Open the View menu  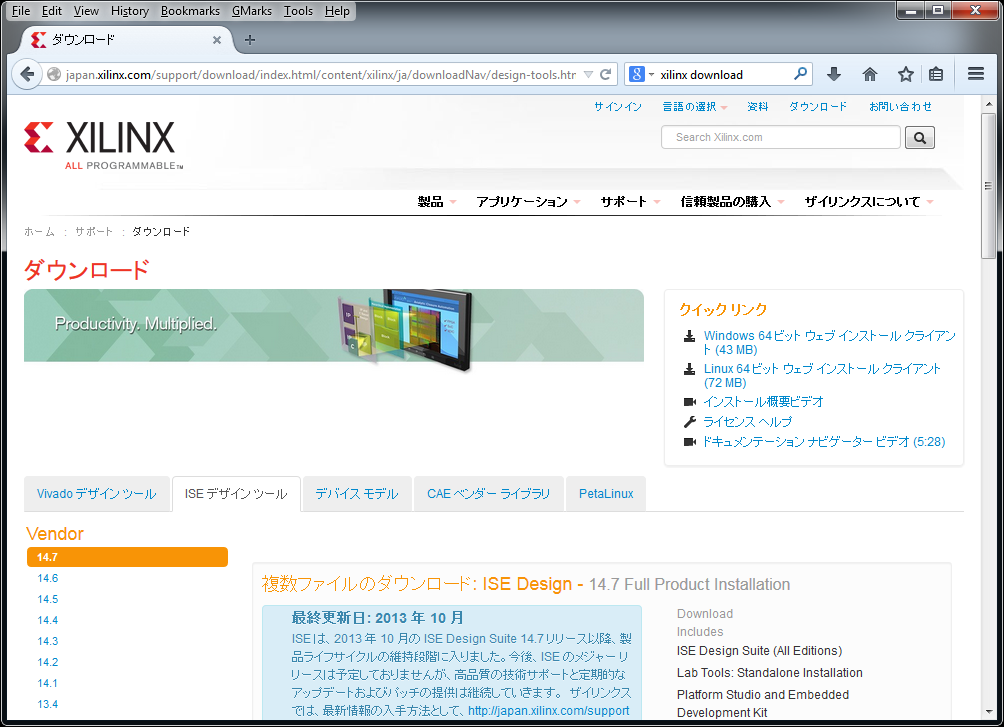coord(86,11)
